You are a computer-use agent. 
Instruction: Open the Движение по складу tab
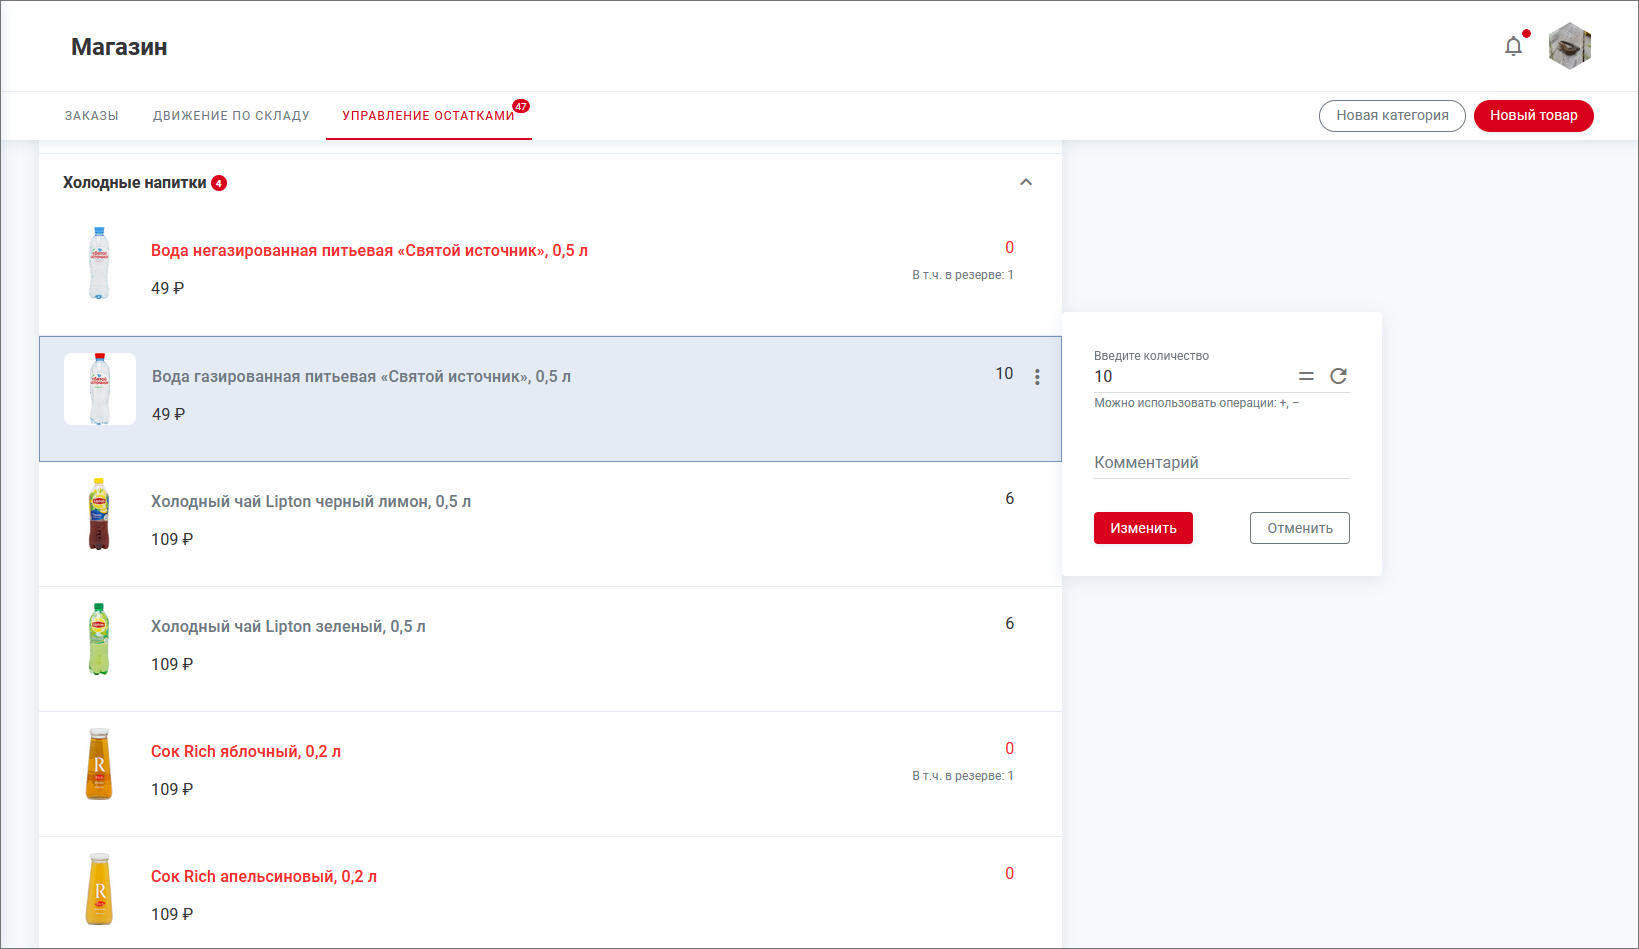coord(231,116)
